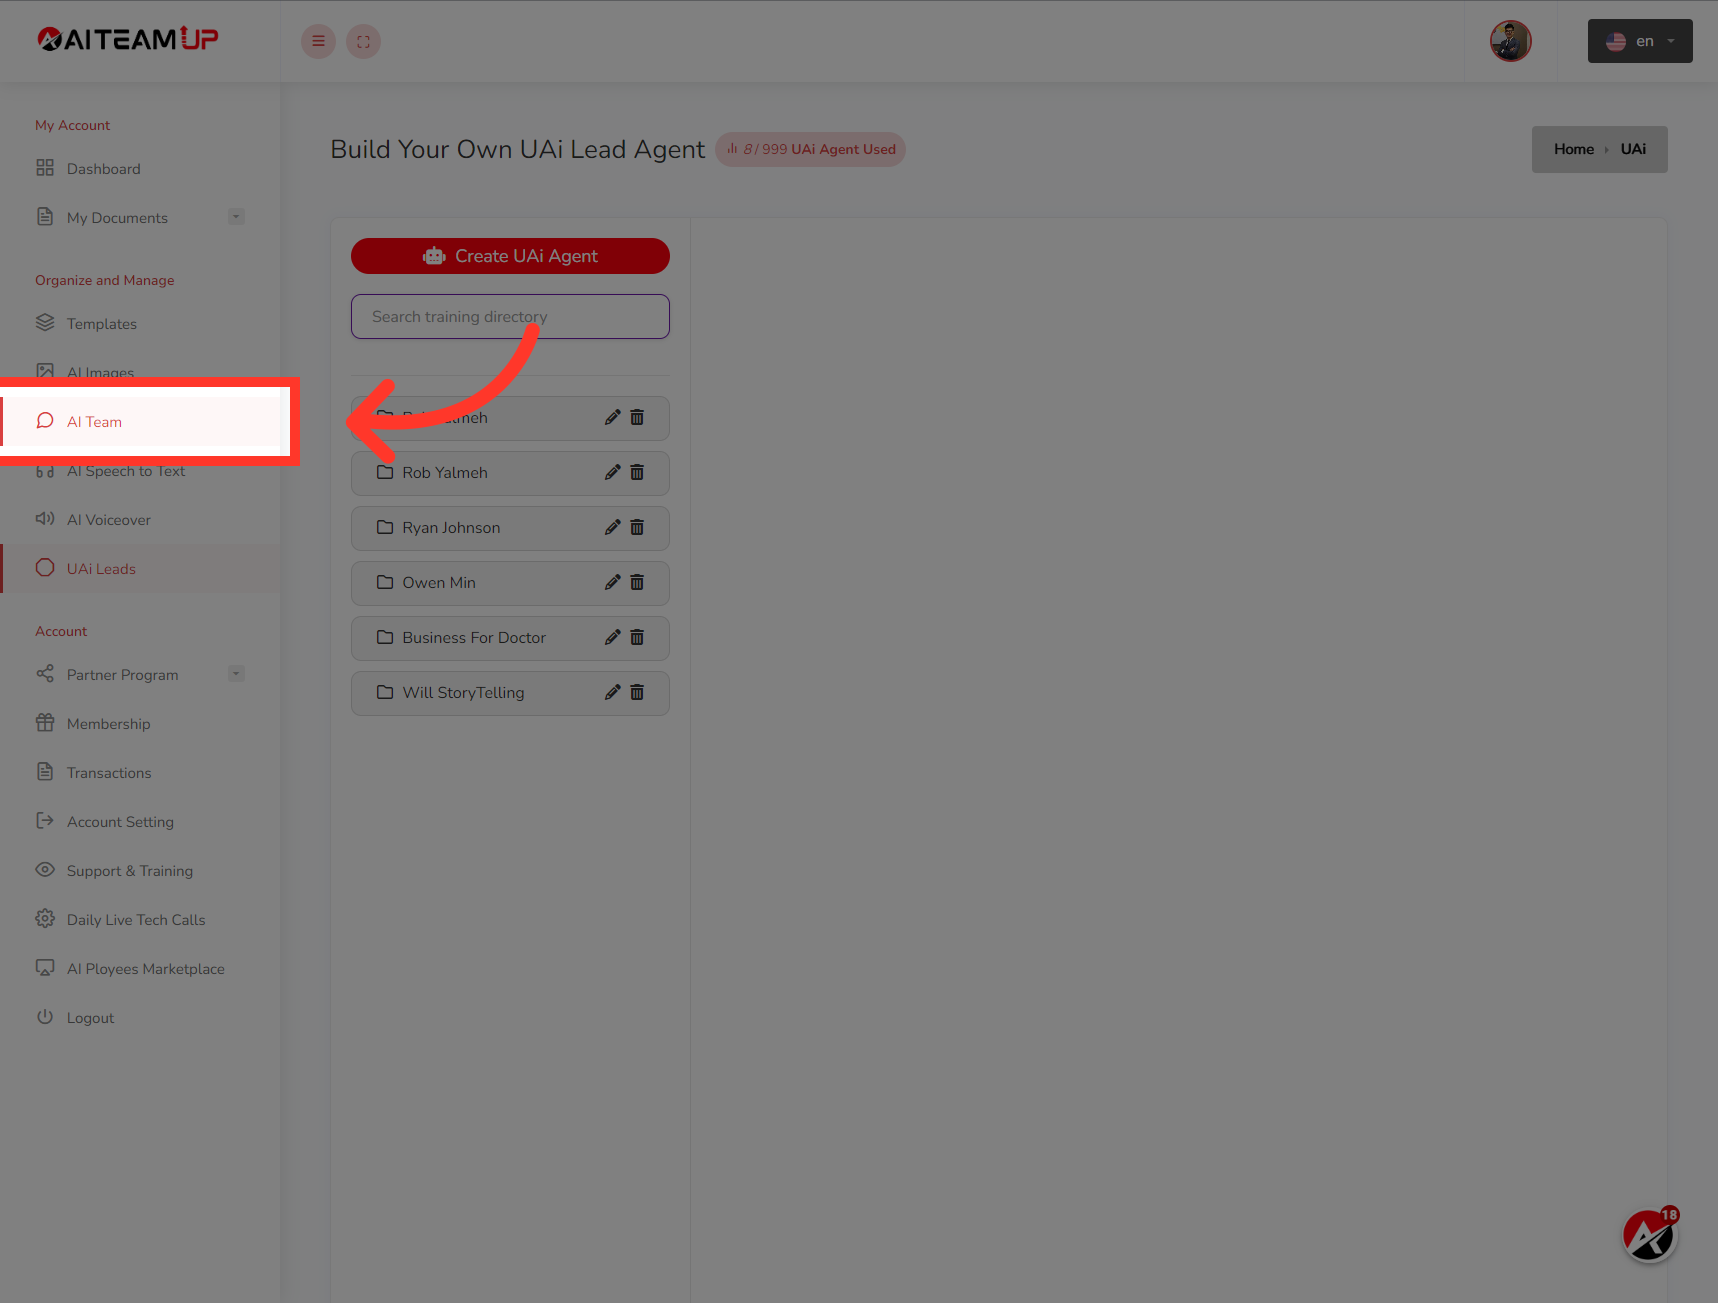Open the floating chat widget with 18 badge
The width and height of the screenshot is (1718, 1303).
coord(1649,1236)
